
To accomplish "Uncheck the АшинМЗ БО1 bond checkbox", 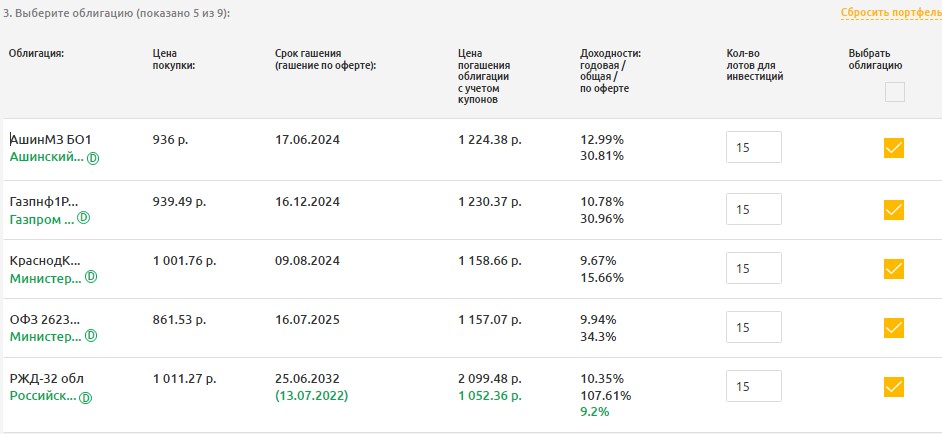I will (894, 148).
